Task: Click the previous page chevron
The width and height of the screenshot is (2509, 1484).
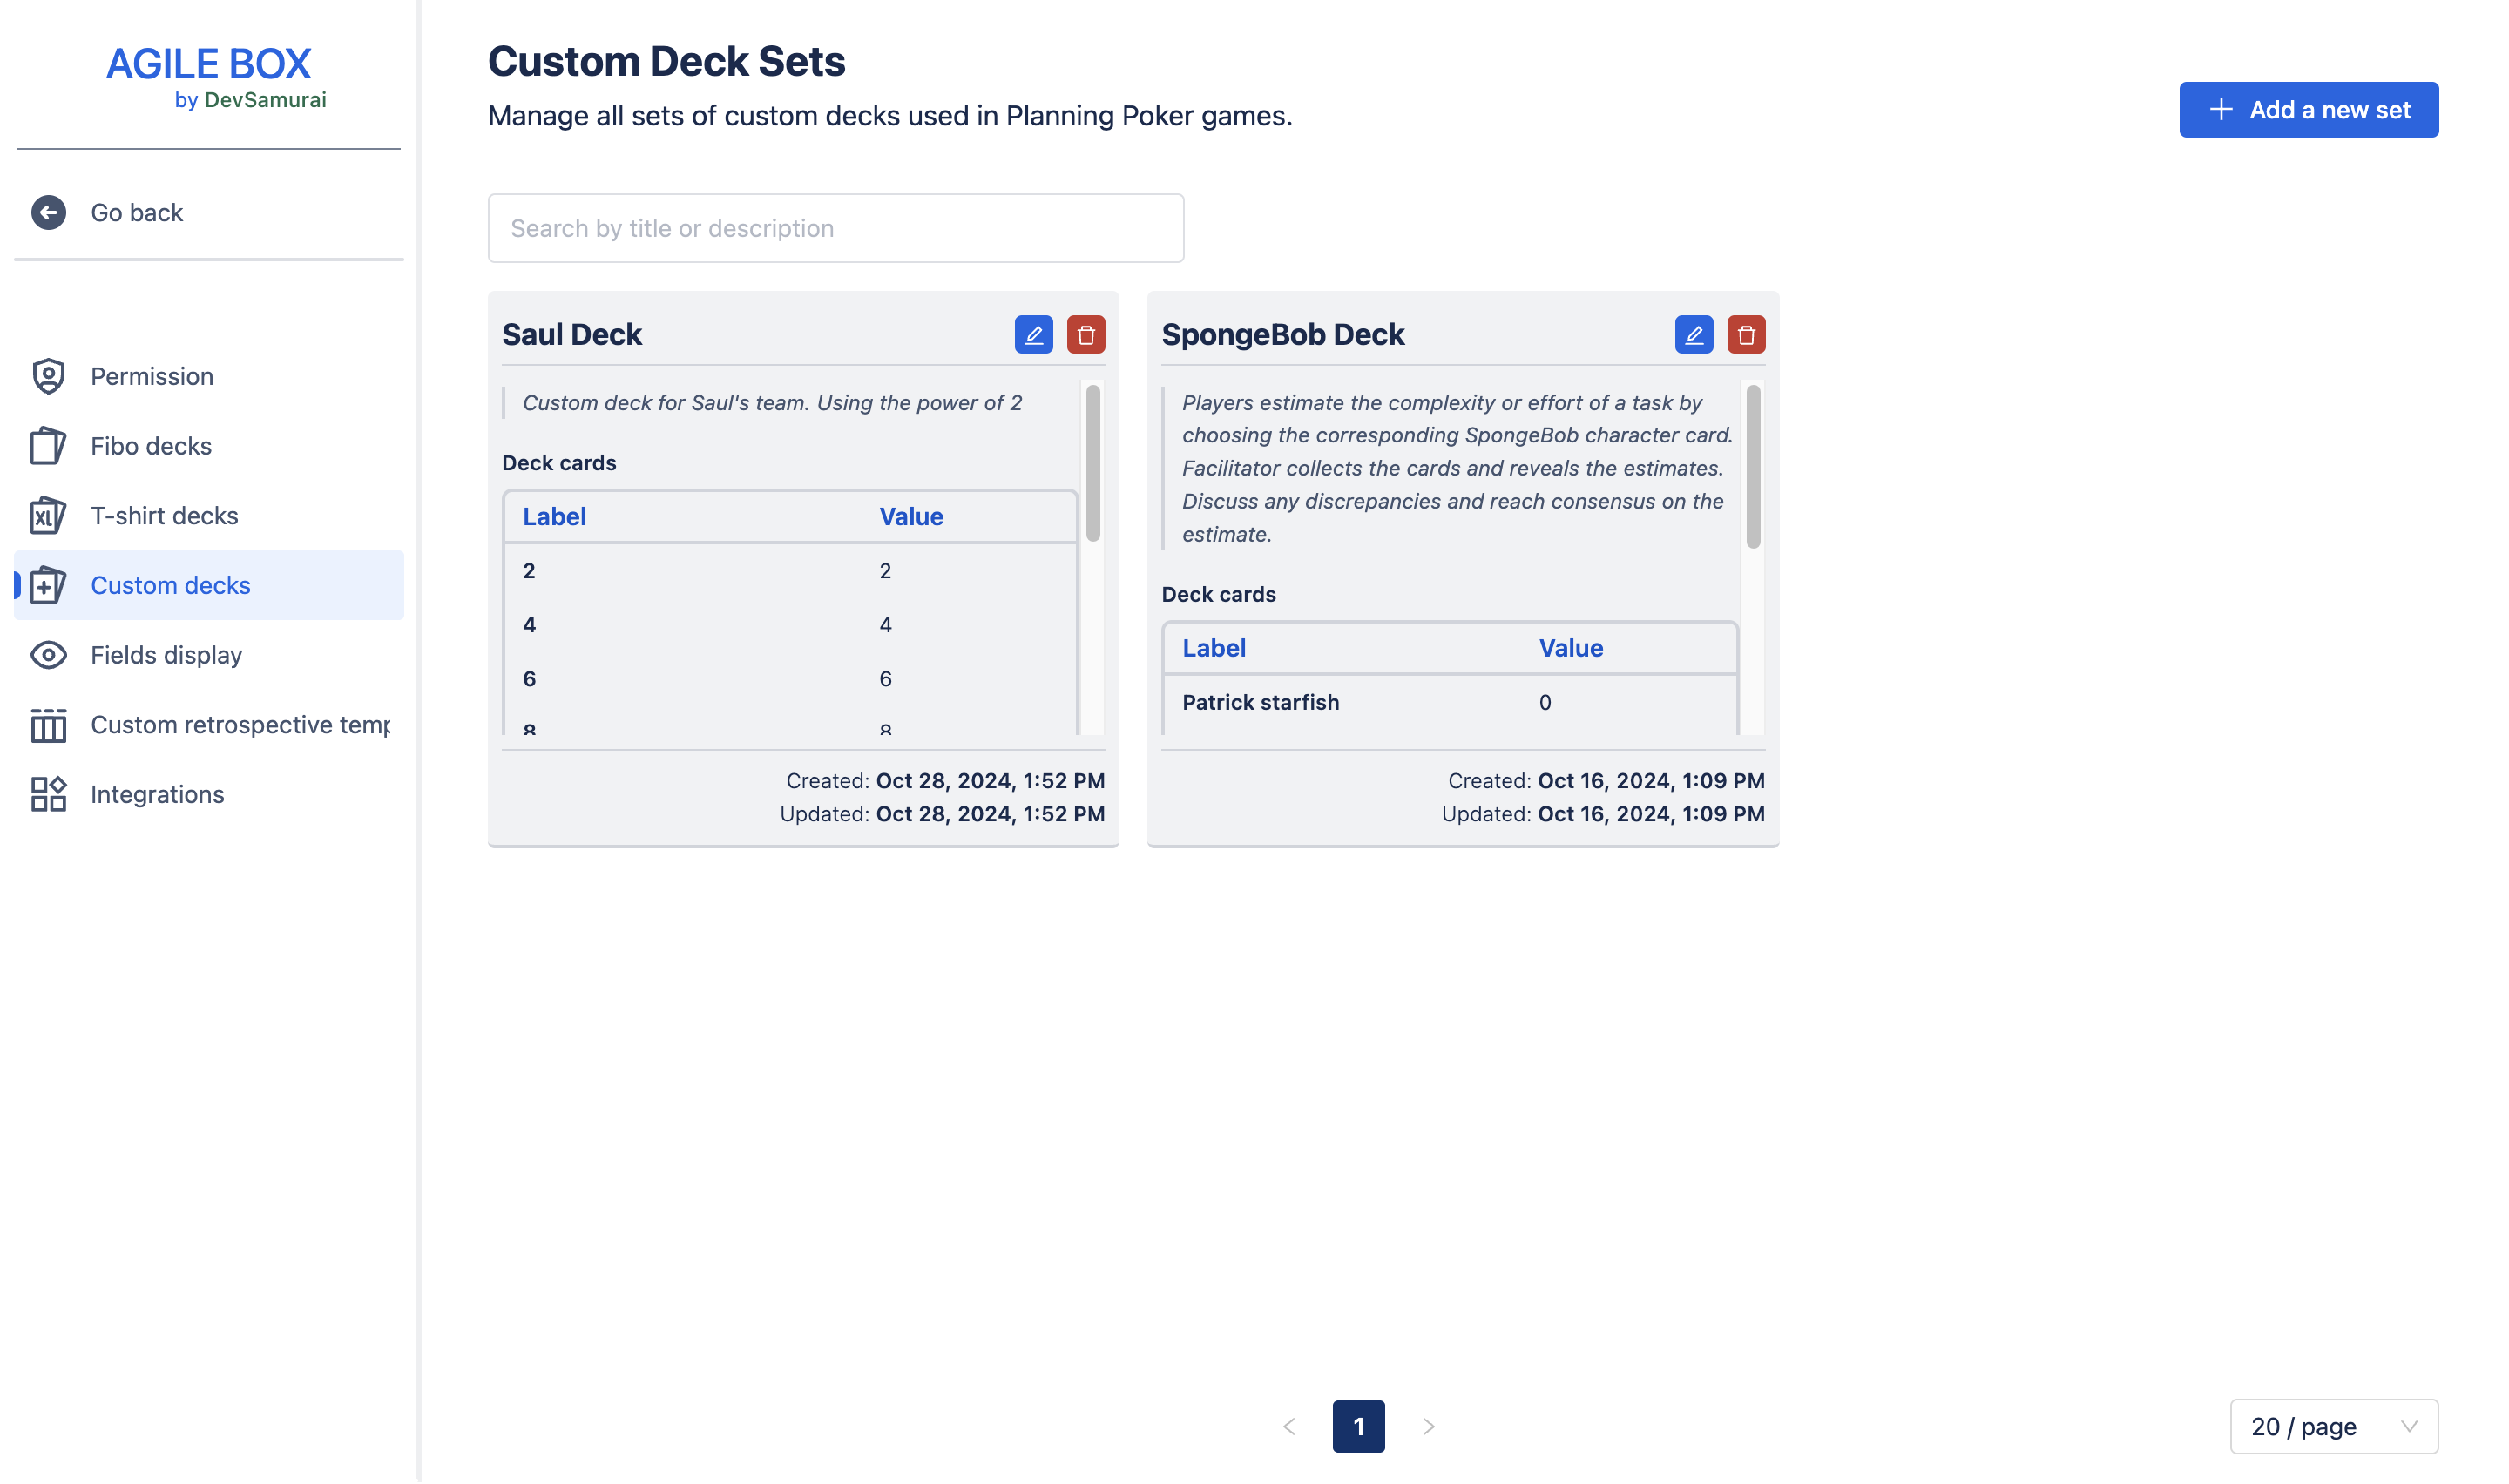Action: [1290, 1427]
